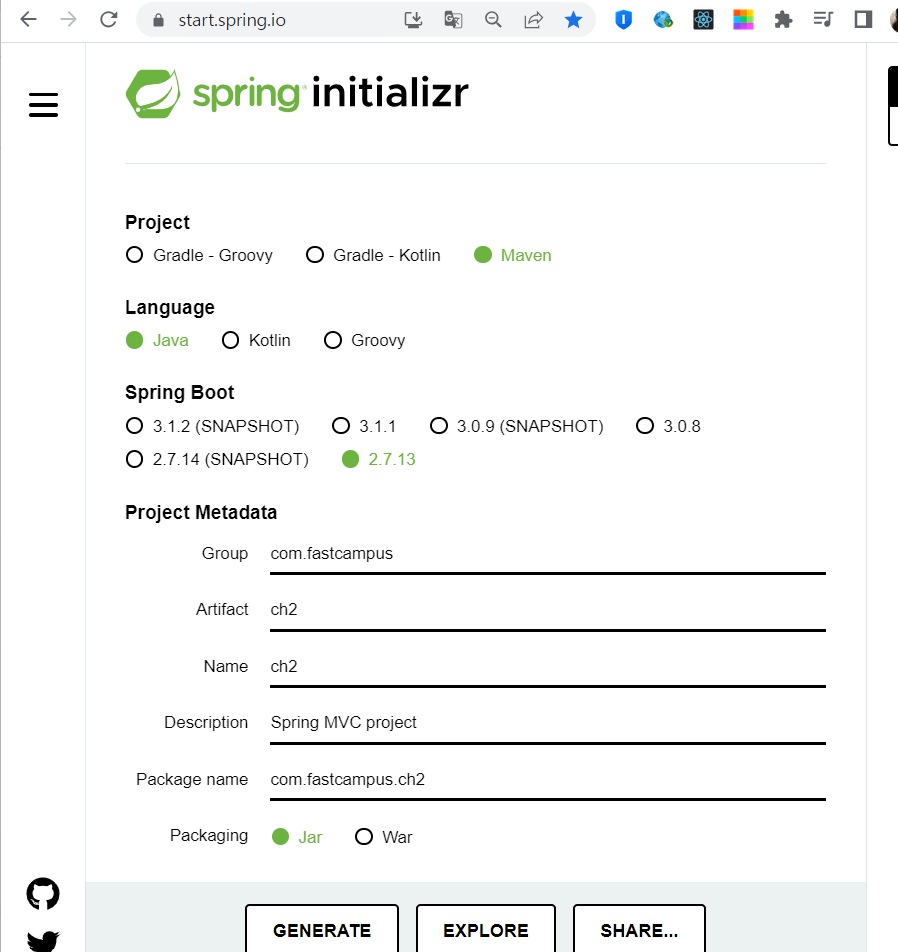Open the Bitwarden shield extension
The image size is (898, 952).
coord(624,20)
